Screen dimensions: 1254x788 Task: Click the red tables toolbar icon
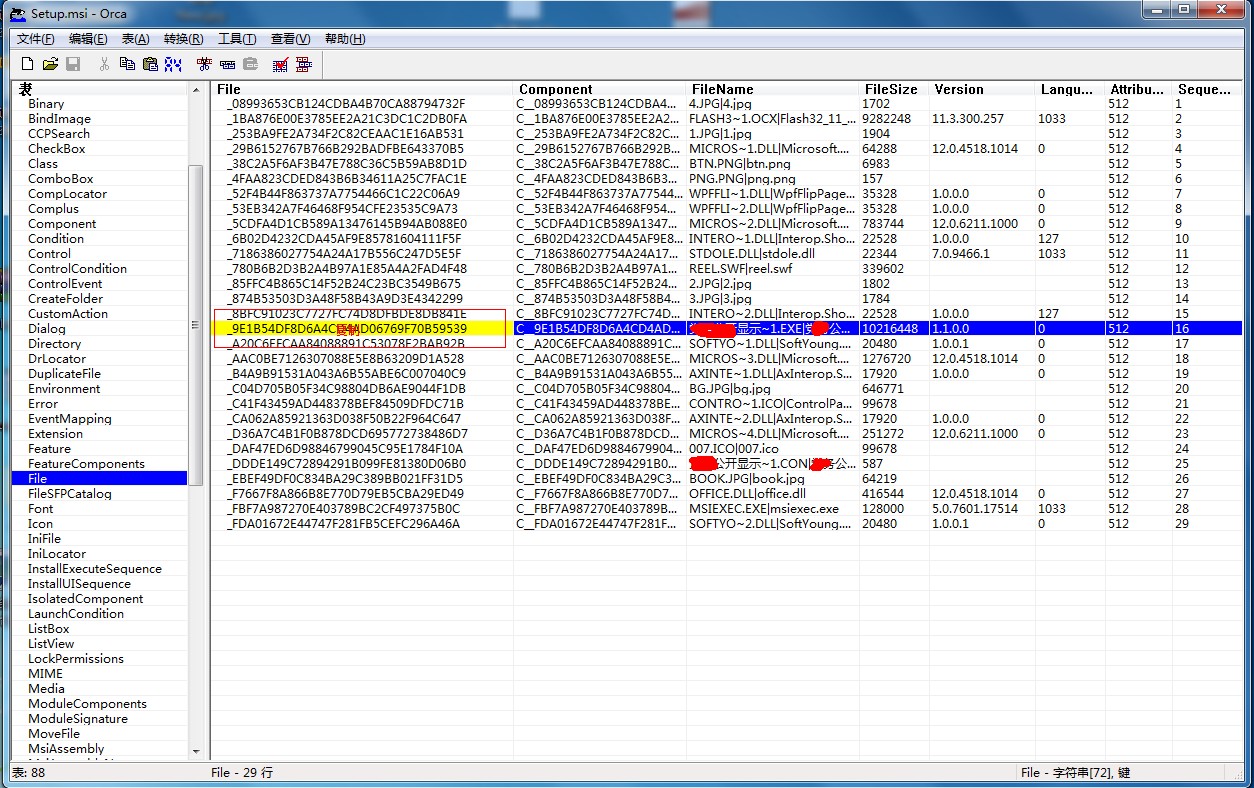pyautogui.click(x=303, y=64)
